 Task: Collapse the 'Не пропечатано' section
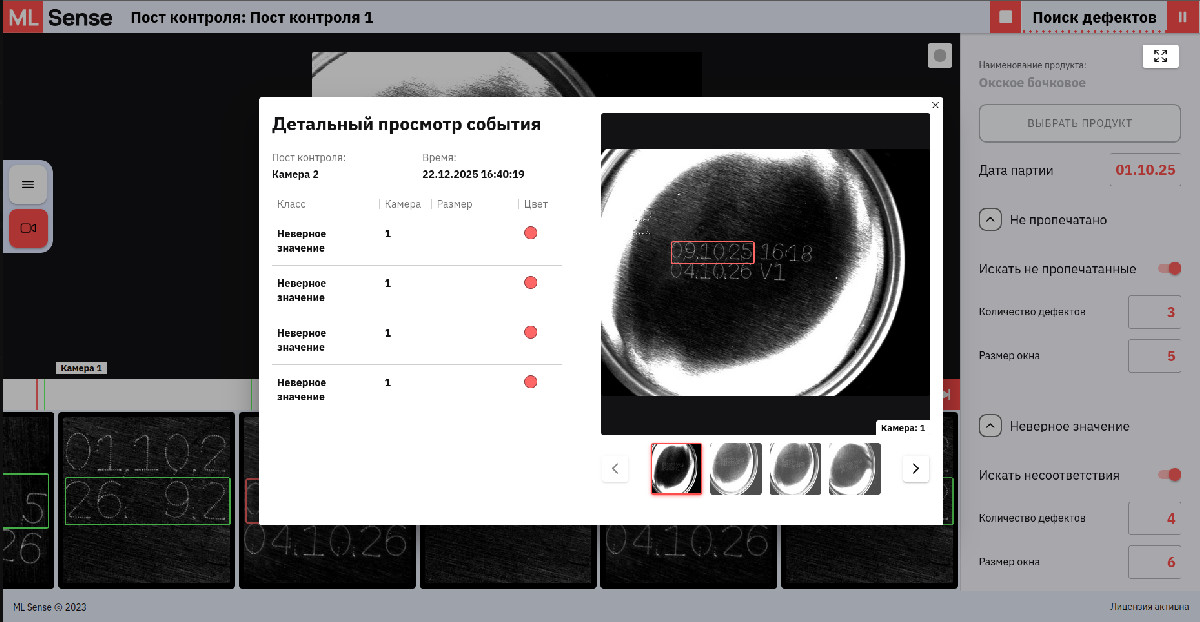click(x=990, y=219)
